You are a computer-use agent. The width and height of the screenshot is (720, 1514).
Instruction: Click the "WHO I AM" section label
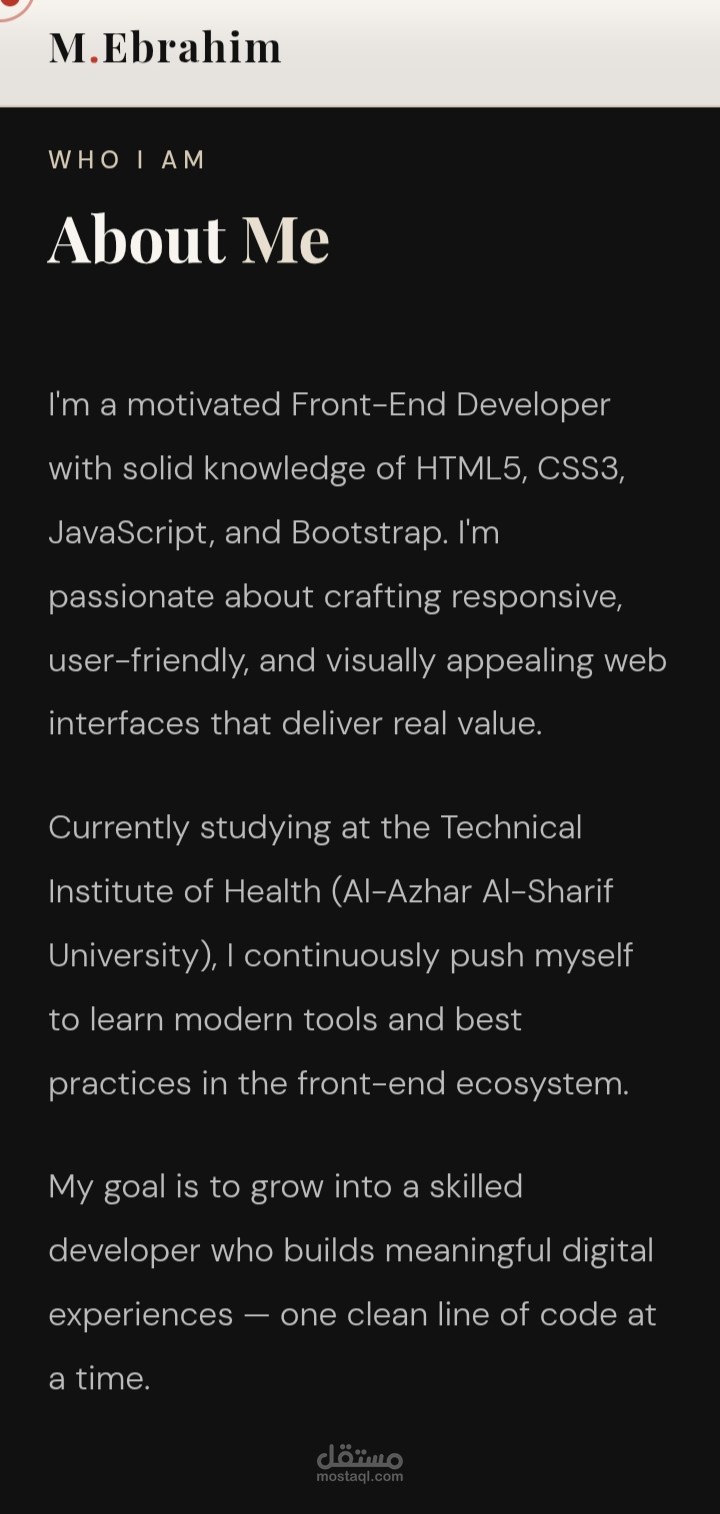coord(127,160)
